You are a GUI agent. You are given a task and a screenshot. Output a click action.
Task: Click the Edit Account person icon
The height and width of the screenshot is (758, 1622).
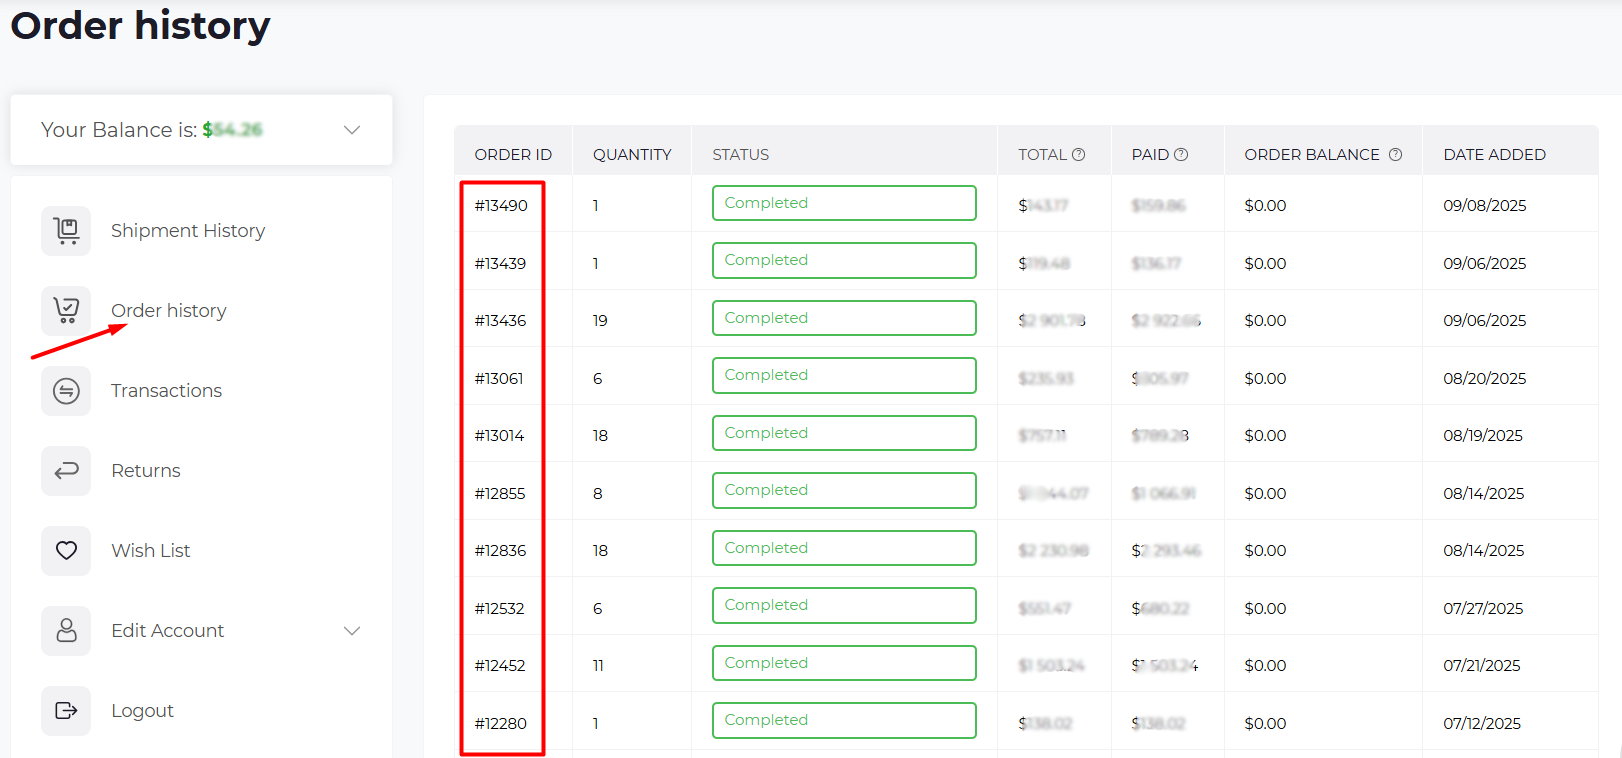(x=66, y=631)
